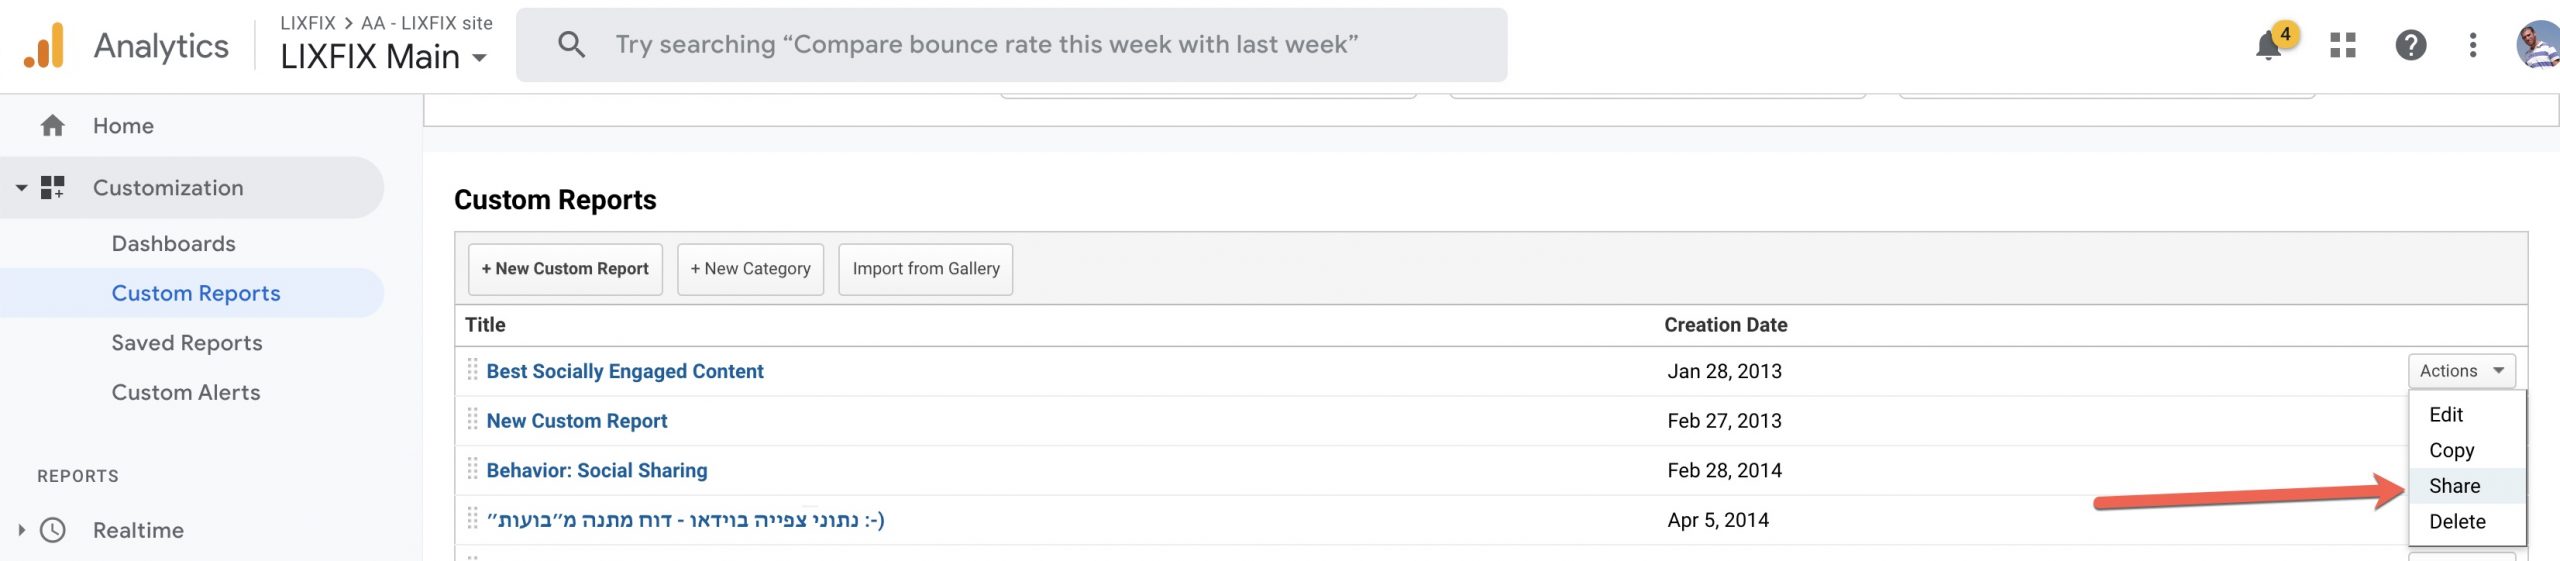This screenshot has width=2560, height=561.
Task: Click the search magnifier icon
Action: click(x=571, y=44)
